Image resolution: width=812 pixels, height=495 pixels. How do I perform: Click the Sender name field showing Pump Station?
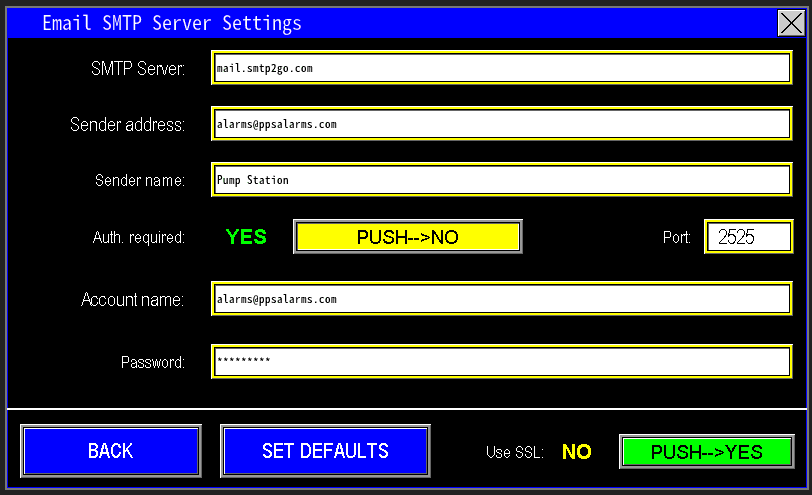502,180
